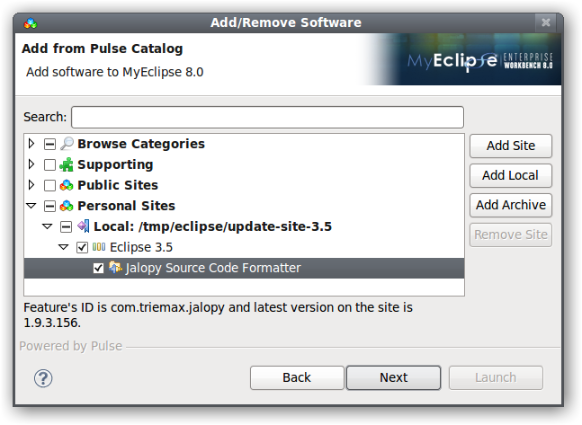Uncheck the Jalopy Source Code Formatter checkbox
Image resolution: width=582 pixels, height=425 pixels.
pos(98,268)
